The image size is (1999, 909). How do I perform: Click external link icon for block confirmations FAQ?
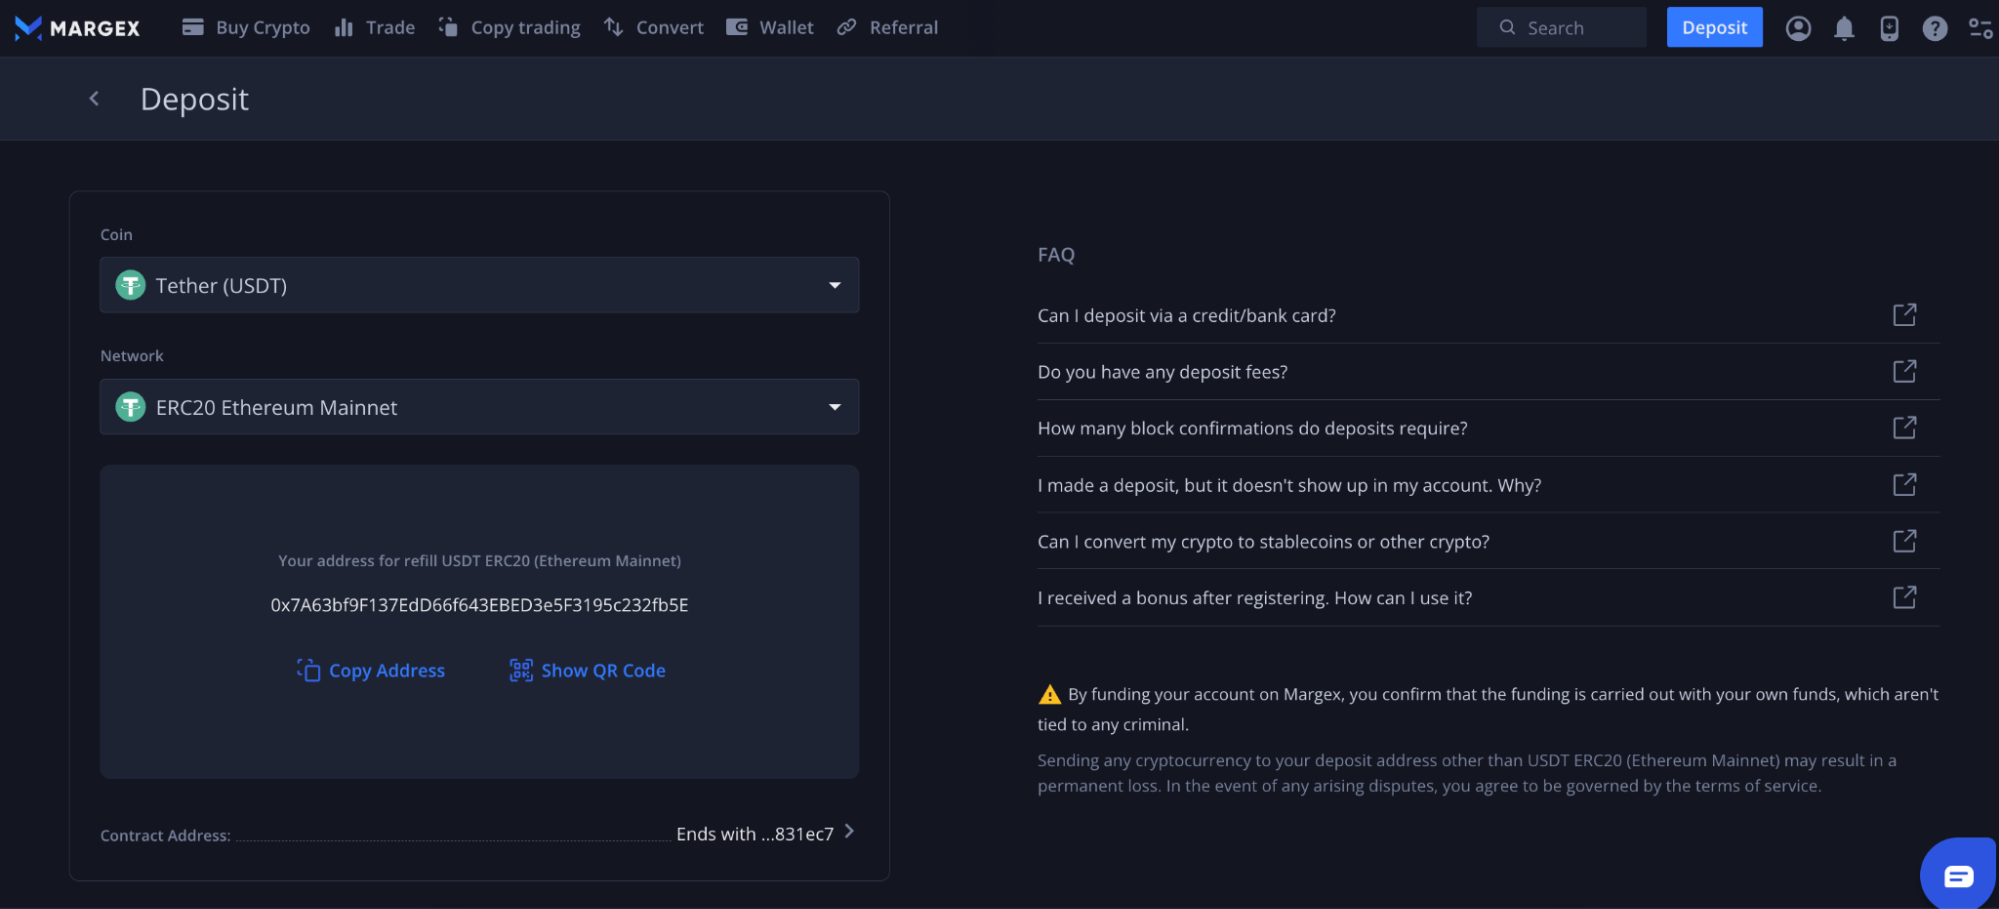pos(1905,428)
